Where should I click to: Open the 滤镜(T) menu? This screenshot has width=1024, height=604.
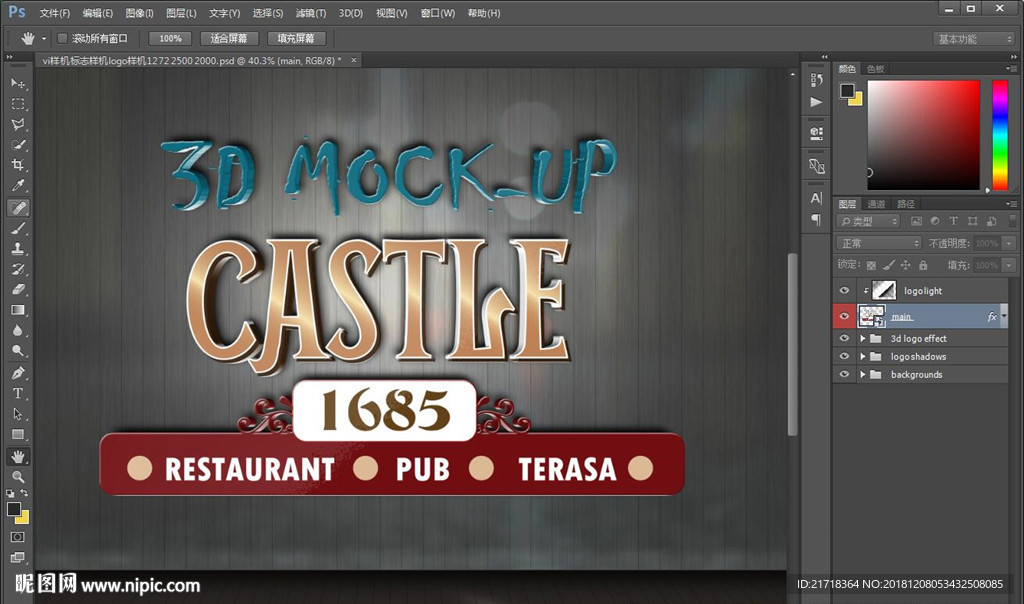tap(311, 13)
